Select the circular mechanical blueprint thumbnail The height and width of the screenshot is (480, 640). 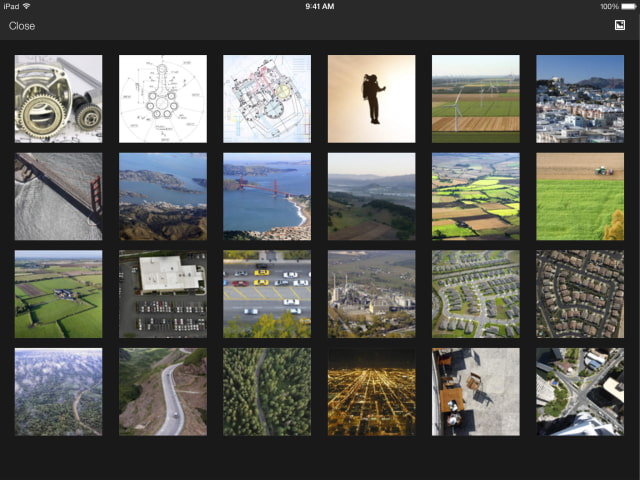pos(163,99)
